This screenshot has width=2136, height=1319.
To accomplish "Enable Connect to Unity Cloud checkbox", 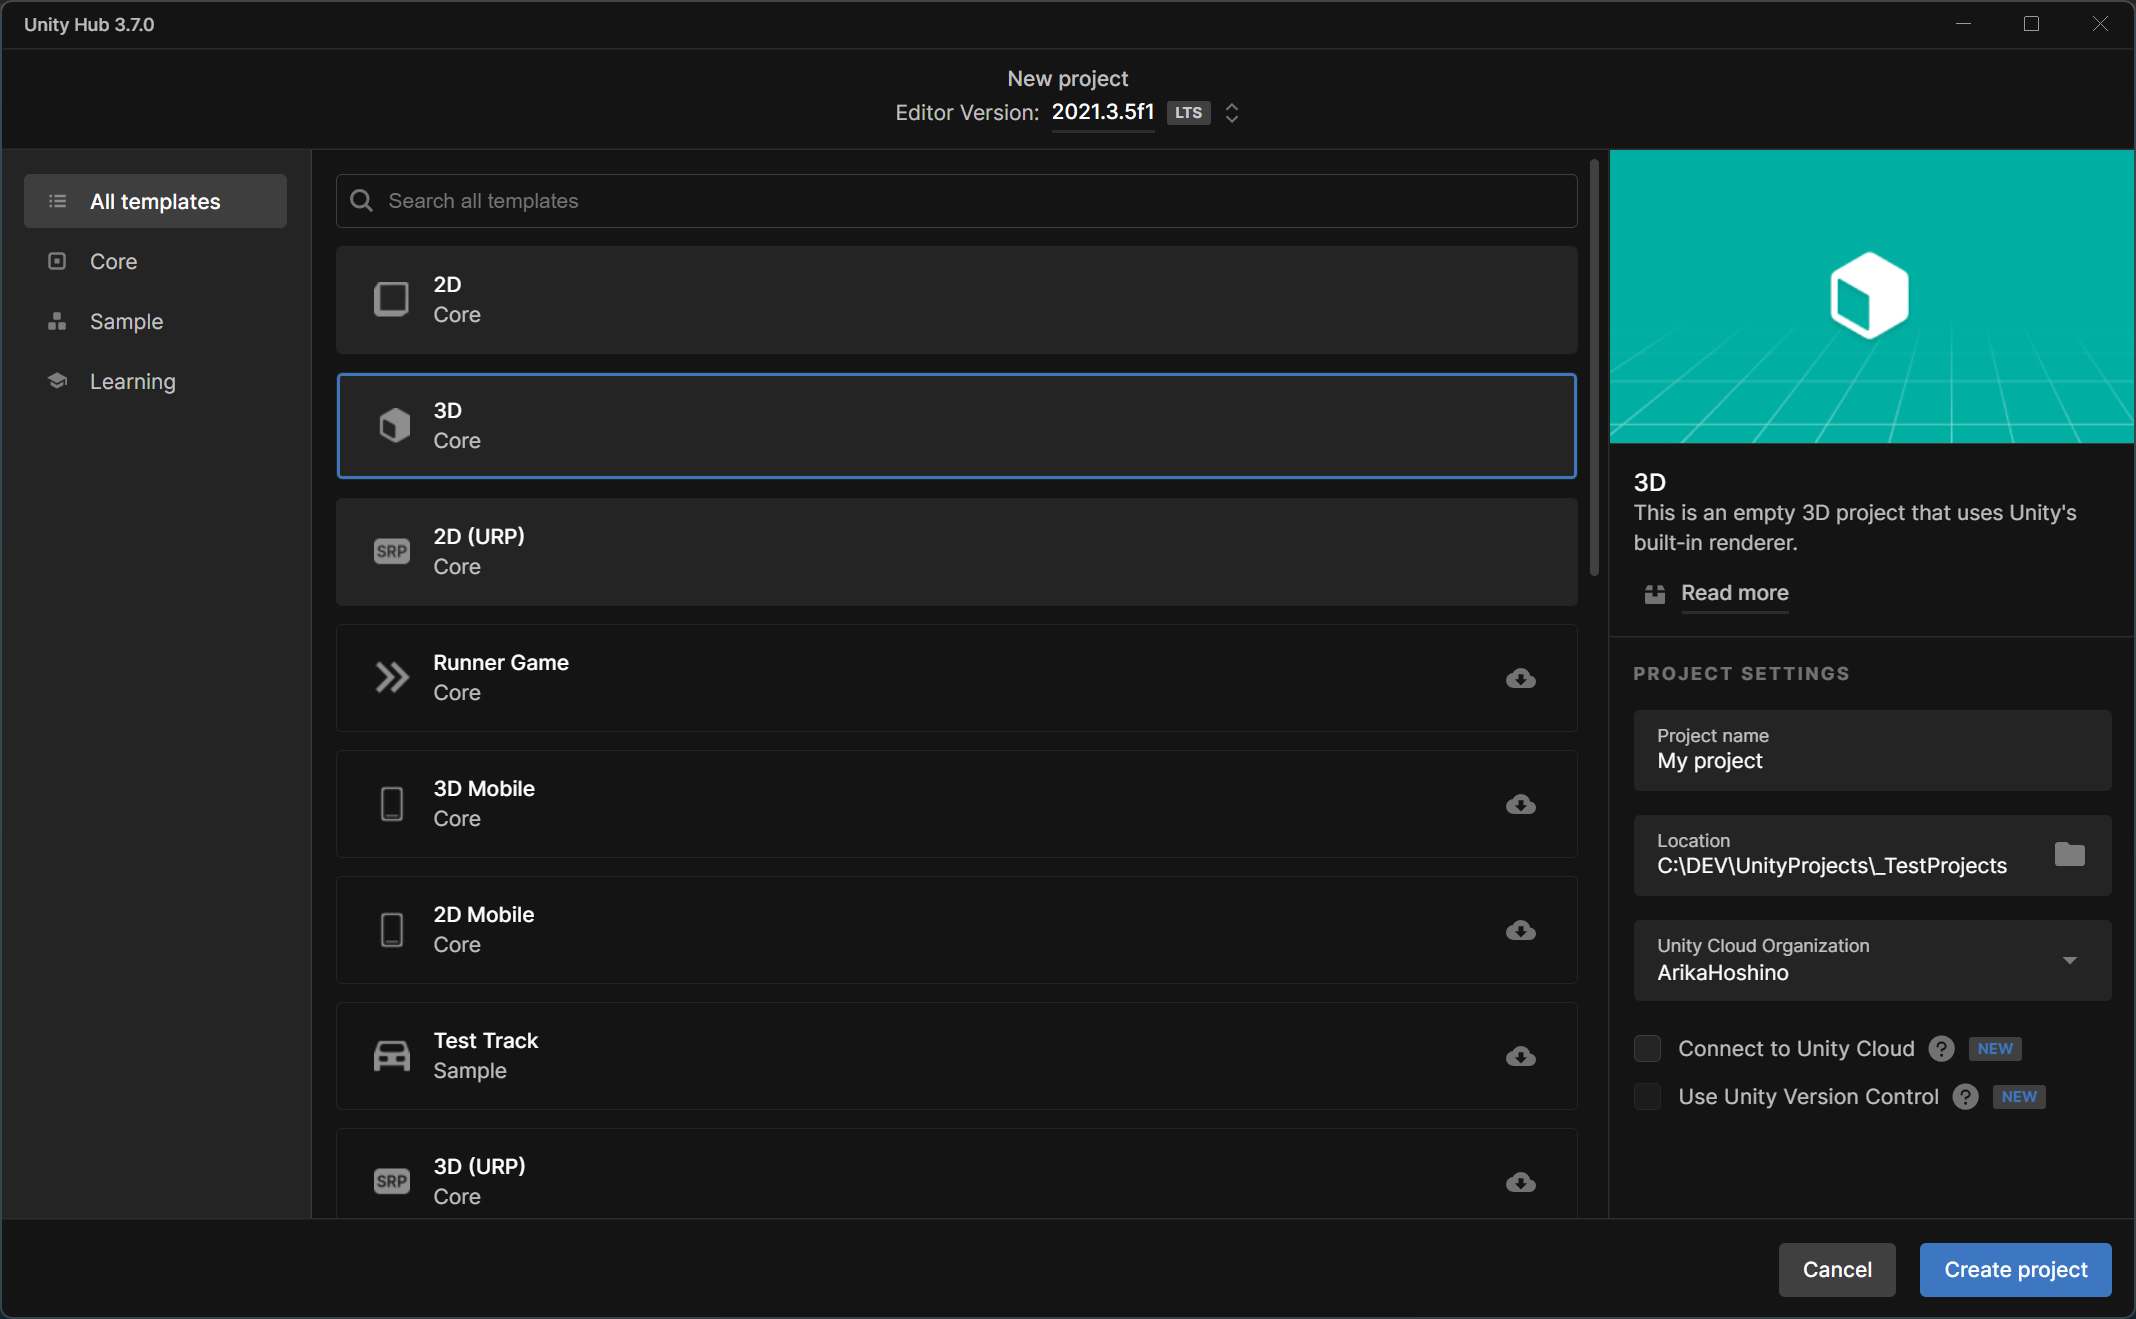I will (x=1647, y=1048).
